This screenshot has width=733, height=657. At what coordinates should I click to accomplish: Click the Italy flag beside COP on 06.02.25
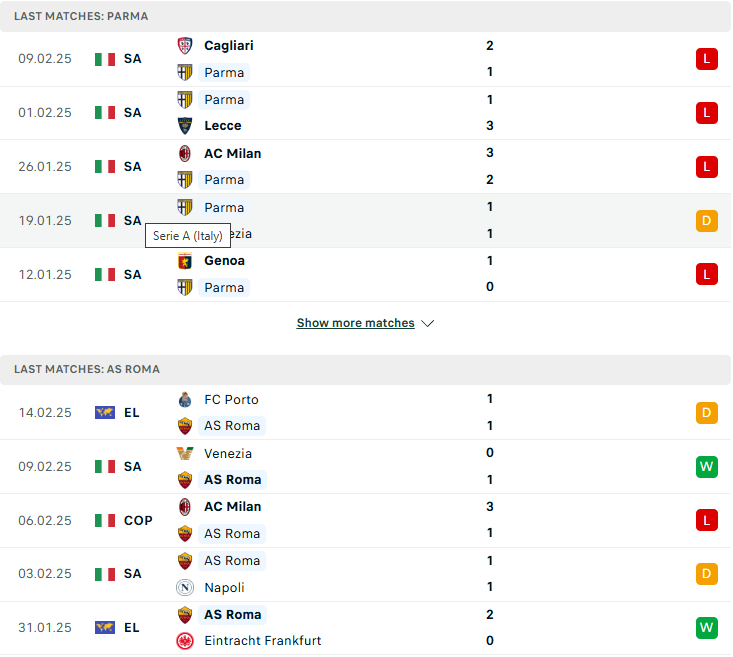(x=105, y=520)
